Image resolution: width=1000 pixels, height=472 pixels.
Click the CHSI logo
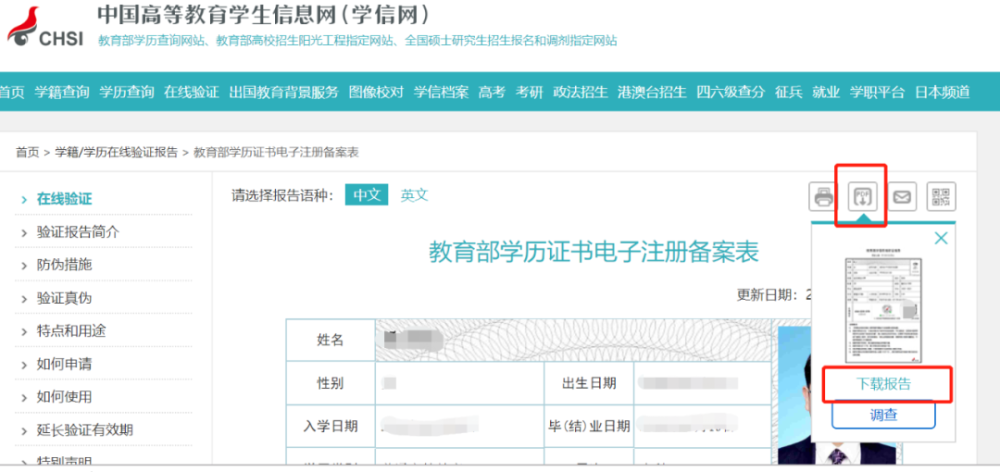pyautogui.click(x=45, y=27)
